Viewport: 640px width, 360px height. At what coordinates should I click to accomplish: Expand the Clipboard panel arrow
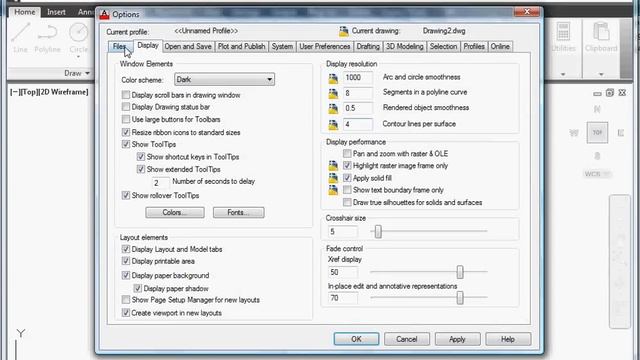coord(601,74)
